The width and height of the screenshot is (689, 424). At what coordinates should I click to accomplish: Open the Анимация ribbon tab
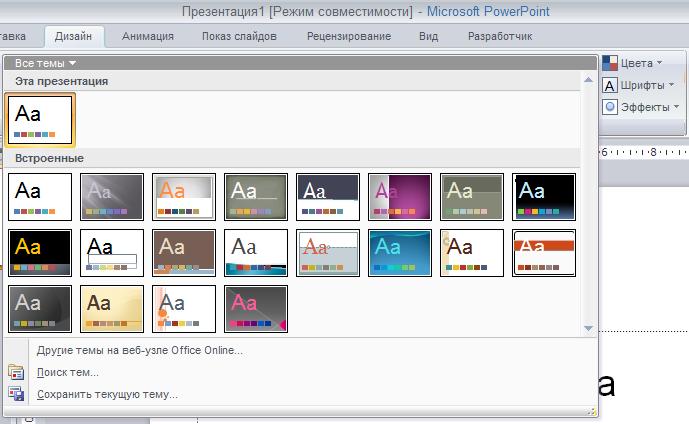coord(148,36)
